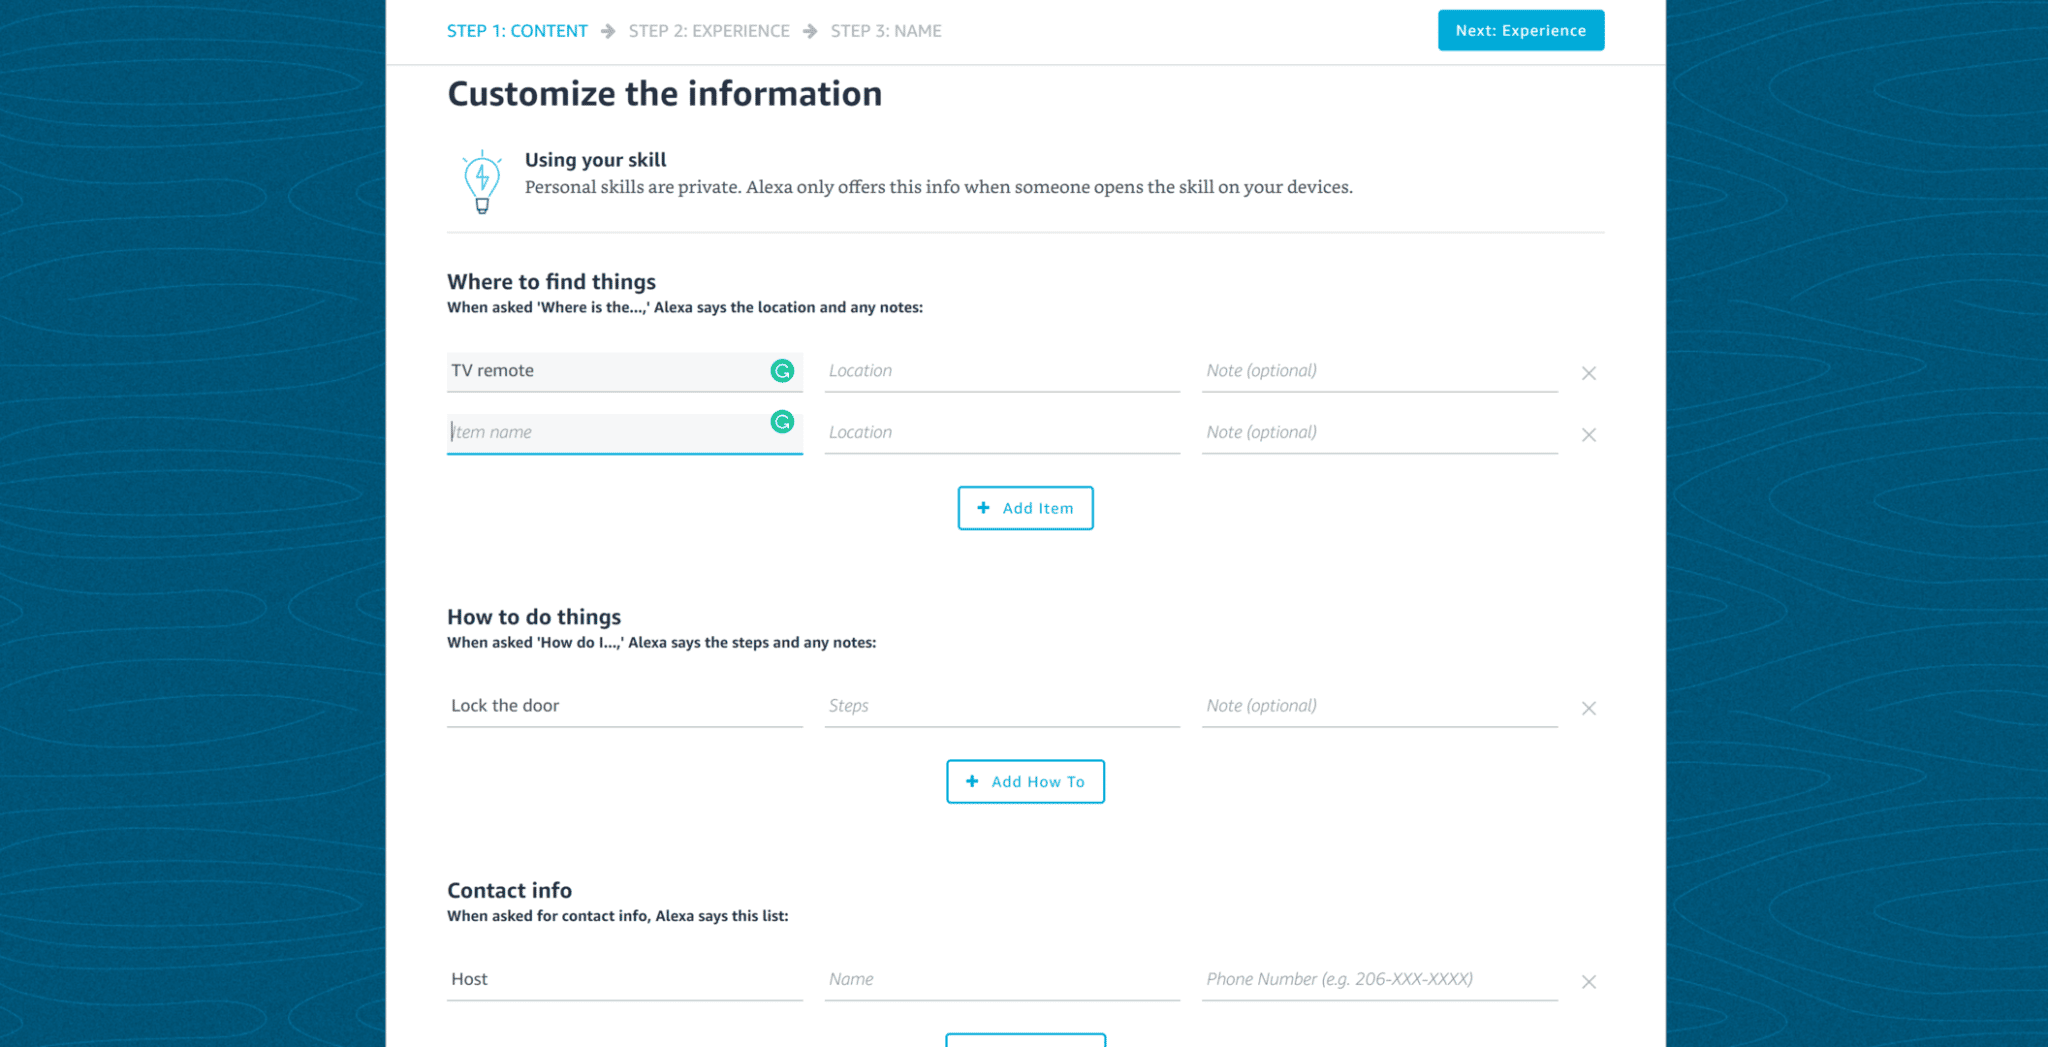Click the plus icon on Add Item

click(983, 508)
